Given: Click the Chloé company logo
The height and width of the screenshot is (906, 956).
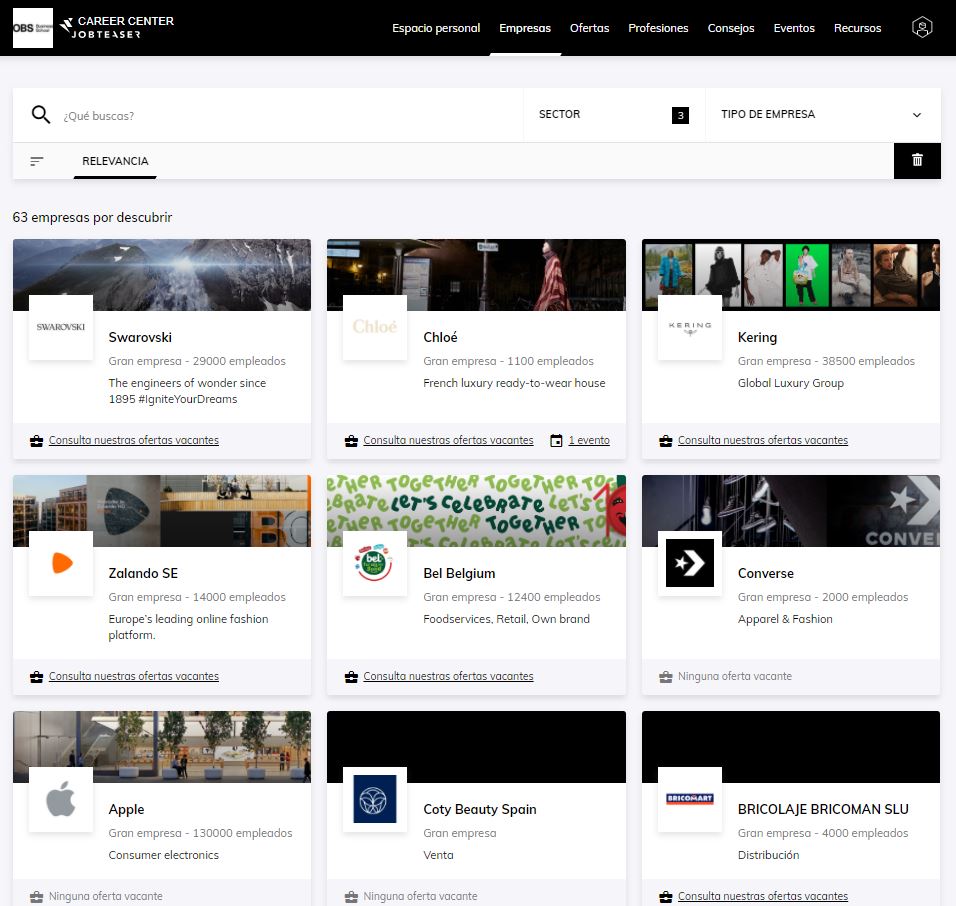Looking at the screenshot, I should tap(375, 327).
